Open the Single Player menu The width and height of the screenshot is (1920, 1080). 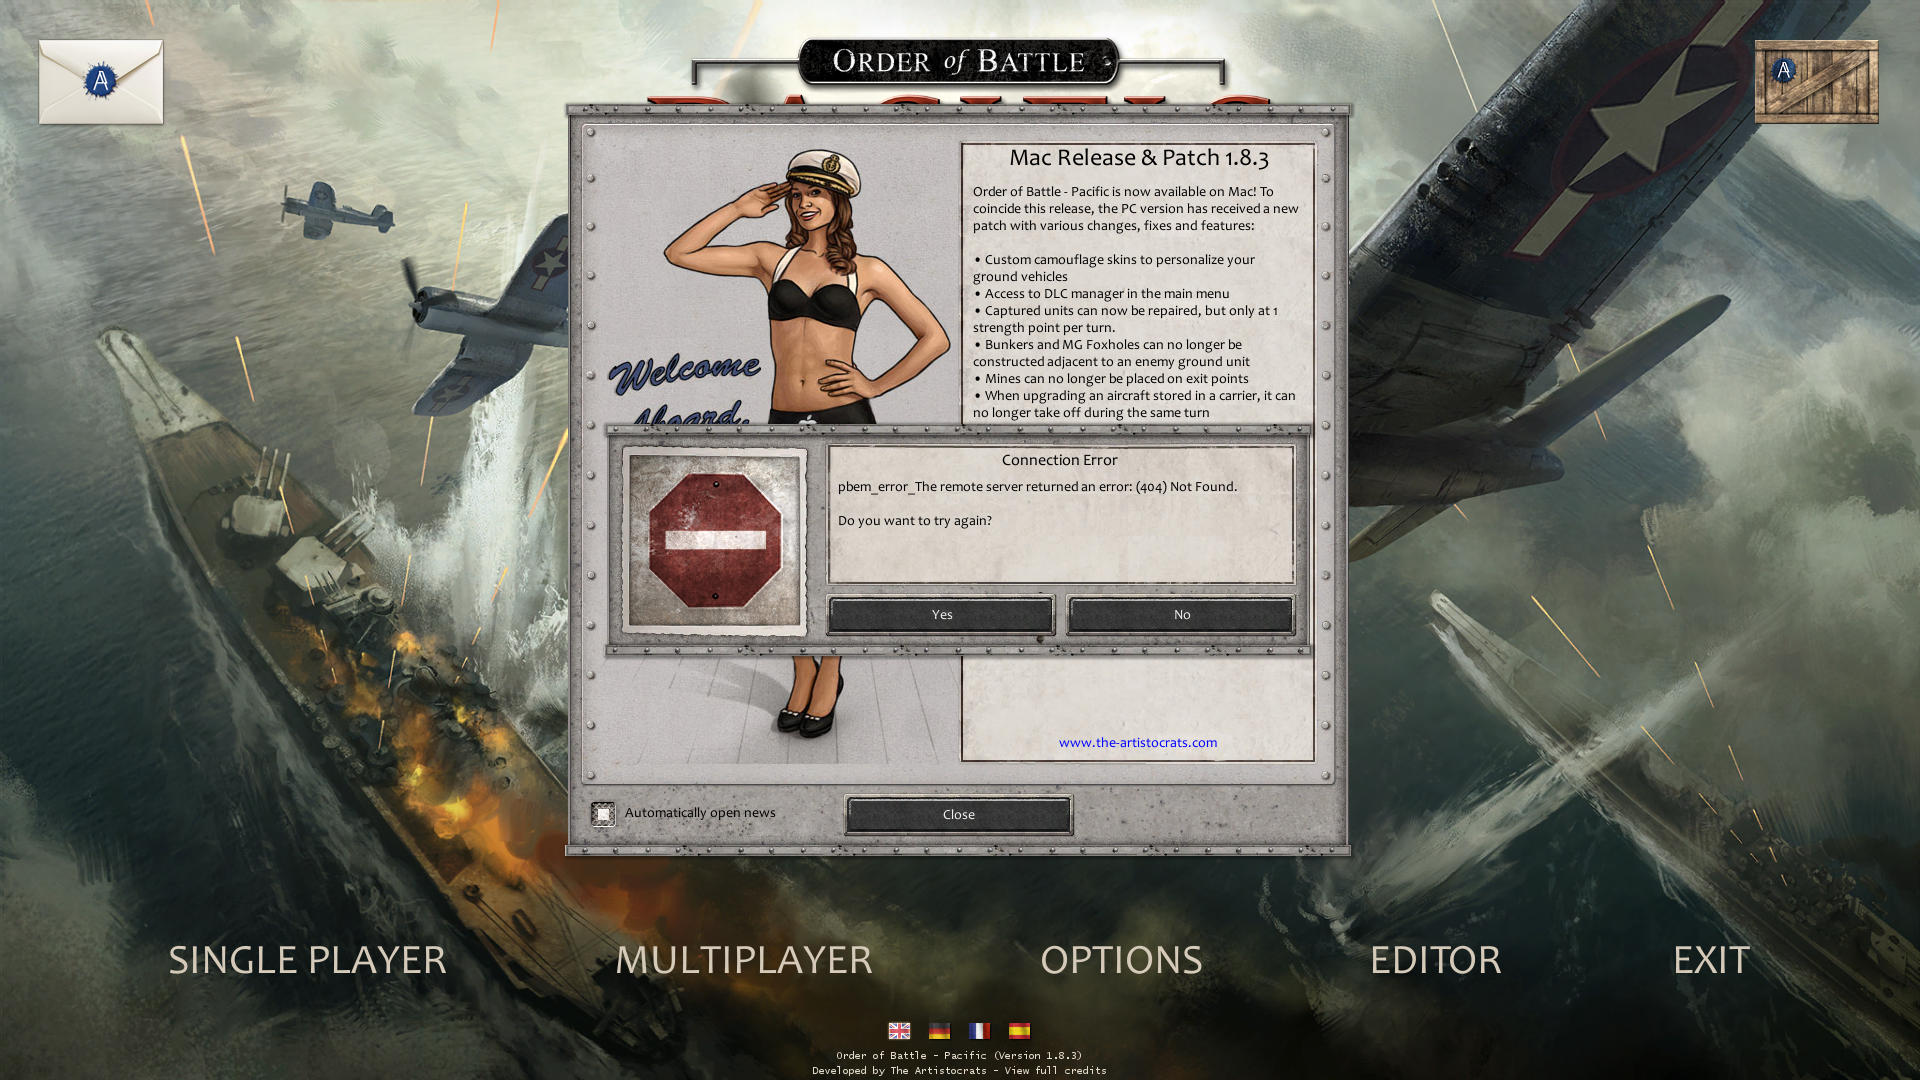(x=307, y=960)
